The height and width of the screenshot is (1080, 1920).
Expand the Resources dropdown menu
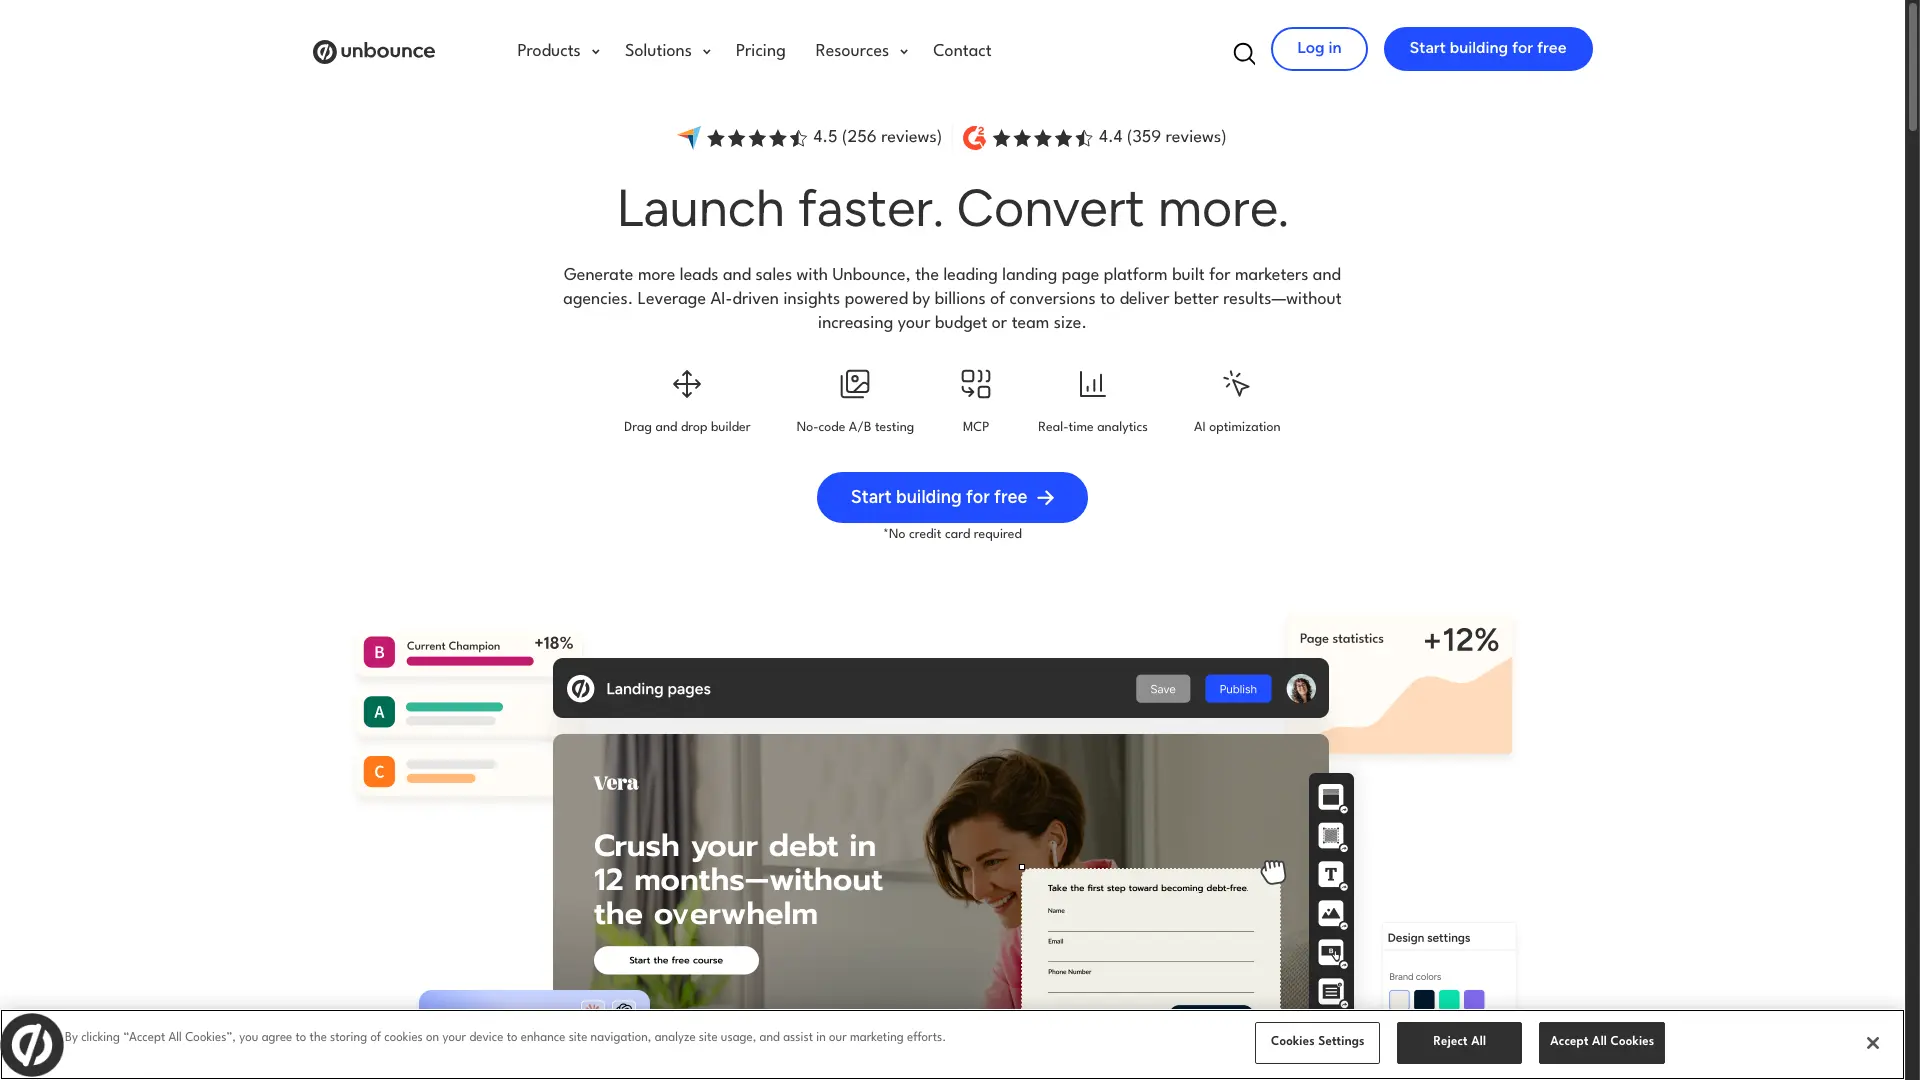coord(861,51)
